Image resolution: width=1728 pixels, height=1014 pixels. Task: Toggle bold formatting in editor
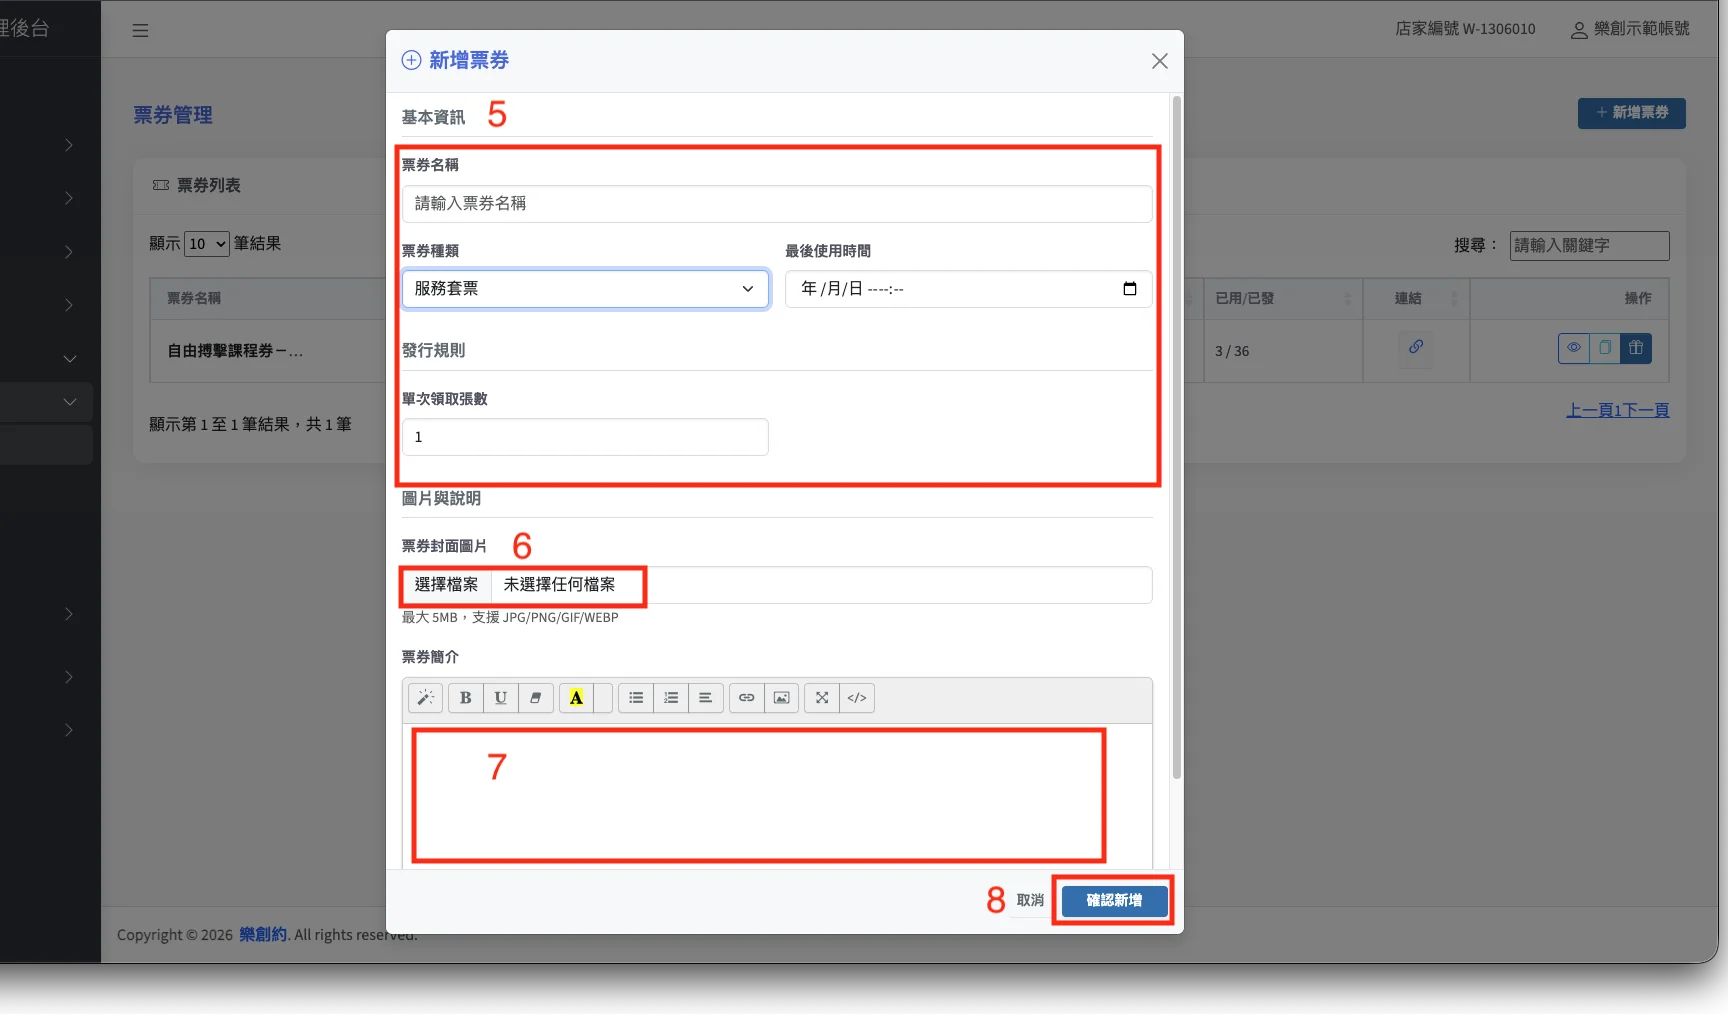click(465, 698)
